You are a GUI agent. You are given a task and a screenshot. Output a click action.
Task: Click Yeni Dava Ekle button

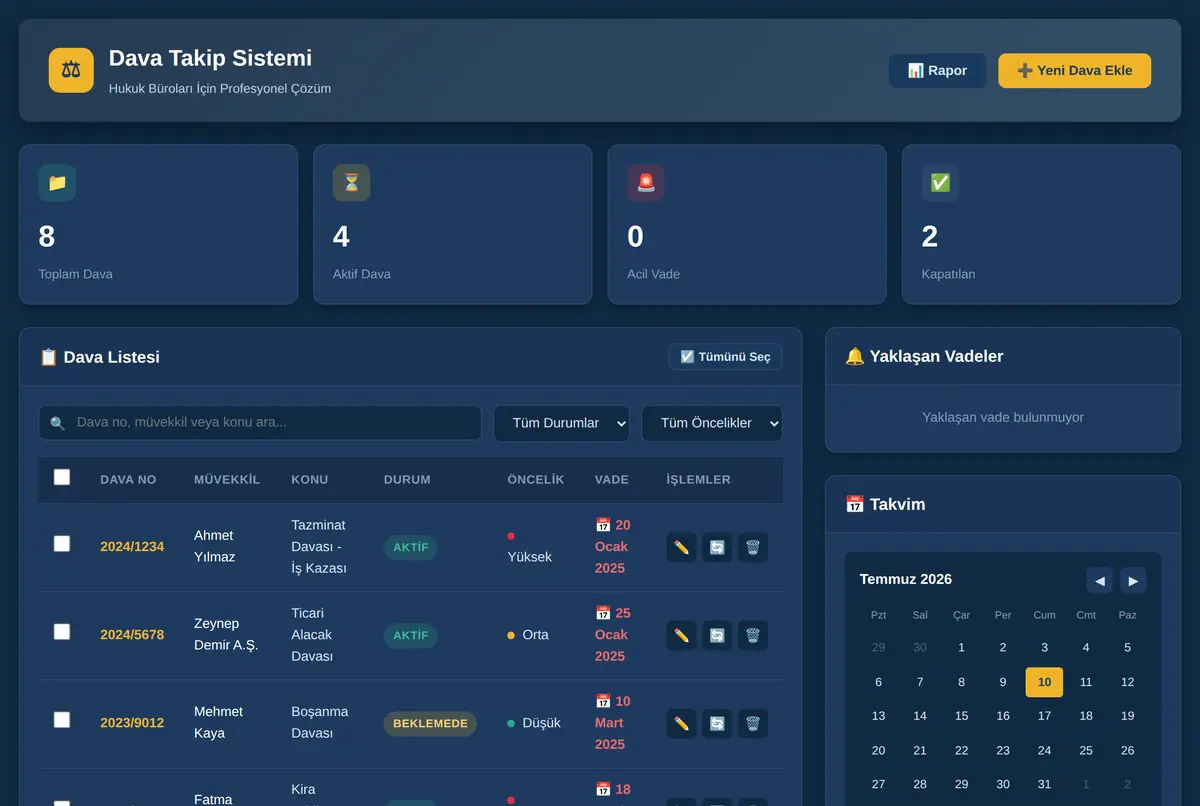(1075, 71)
